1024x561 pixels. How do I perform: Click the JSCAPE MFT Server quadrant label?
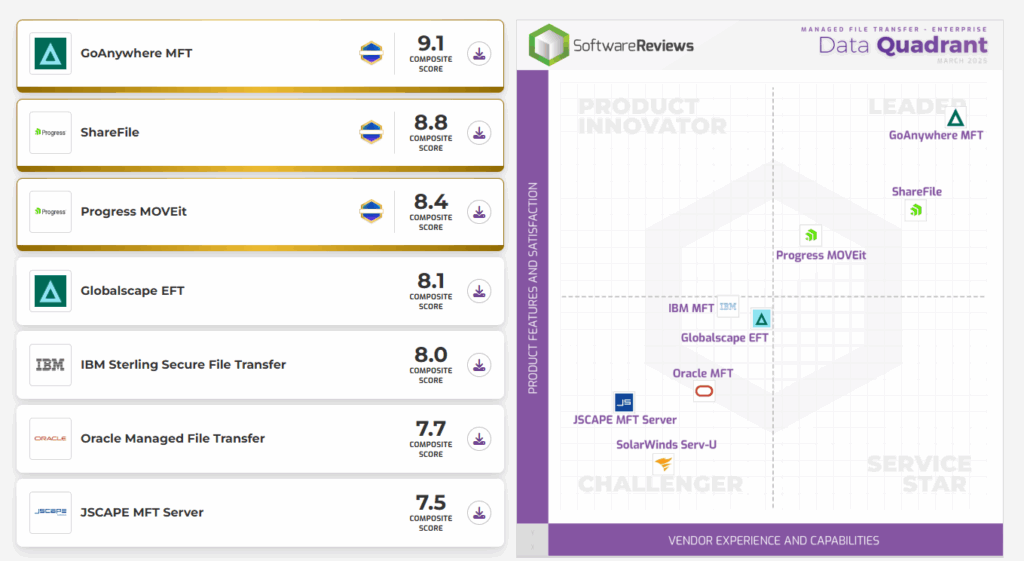[x=624, y=420]
